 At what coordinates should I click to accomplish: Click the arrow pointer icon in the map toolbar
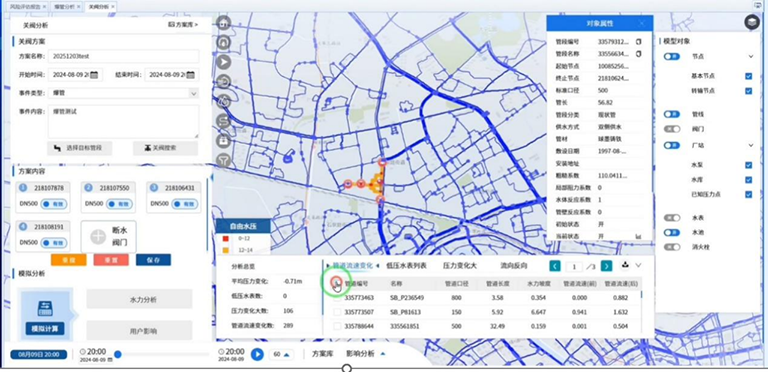coord(224,62)
